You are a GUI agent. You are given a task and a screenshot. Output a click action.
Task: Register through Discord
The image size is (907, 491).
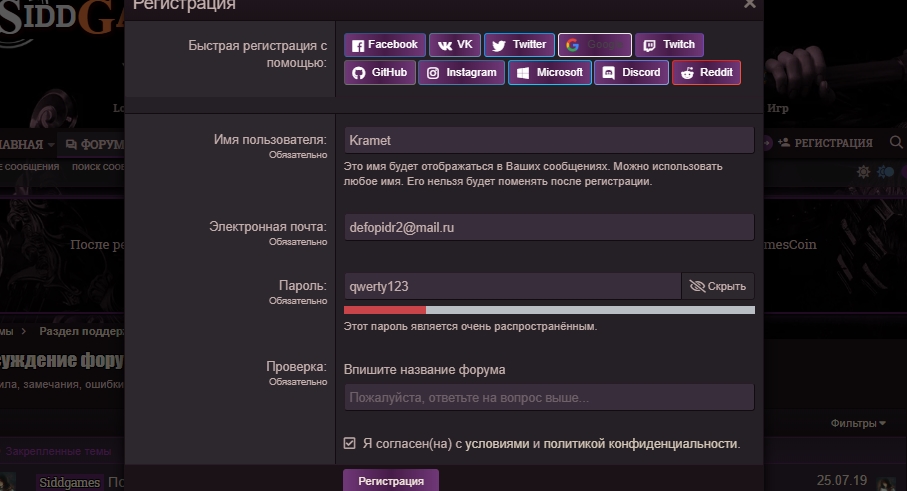pos(631,73)
